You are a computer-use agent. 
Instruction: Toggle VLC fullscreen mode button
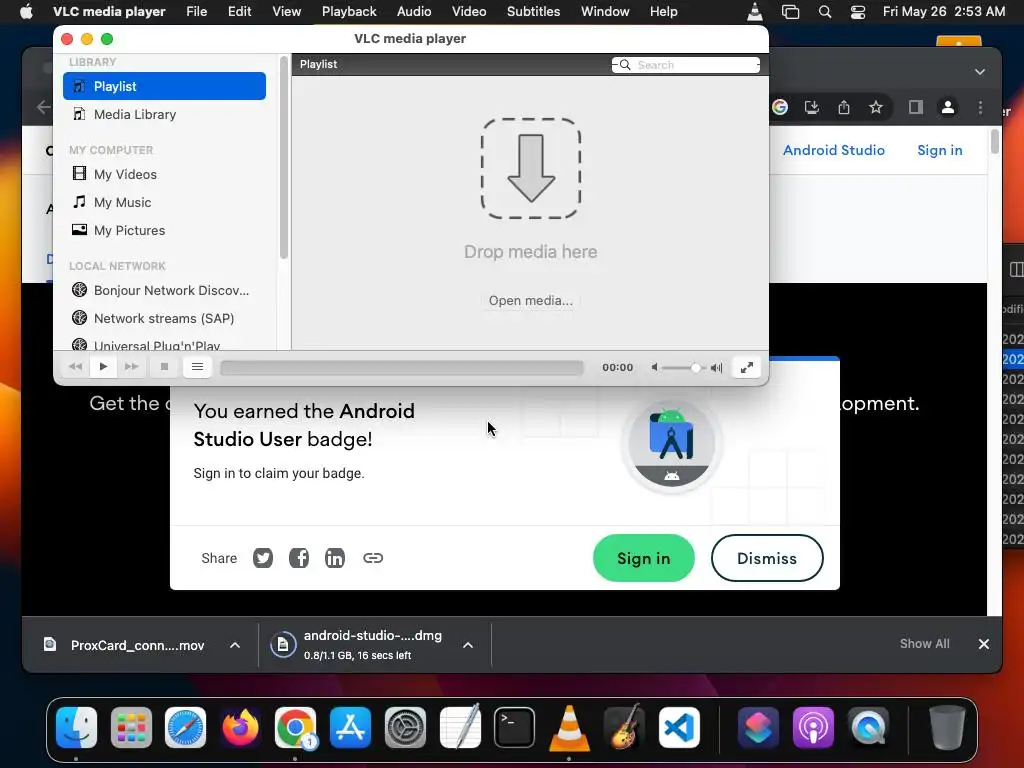[x=746, y=368]
